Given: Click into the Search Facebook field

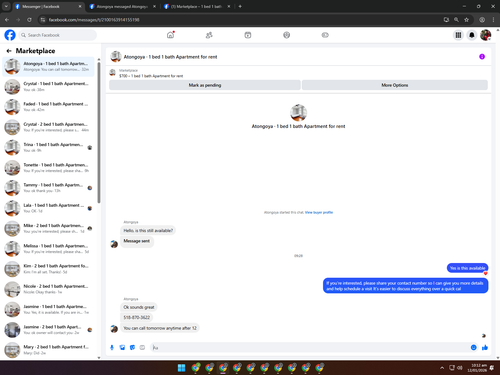Looking at the screenshot, I should (x=58, y=35).
